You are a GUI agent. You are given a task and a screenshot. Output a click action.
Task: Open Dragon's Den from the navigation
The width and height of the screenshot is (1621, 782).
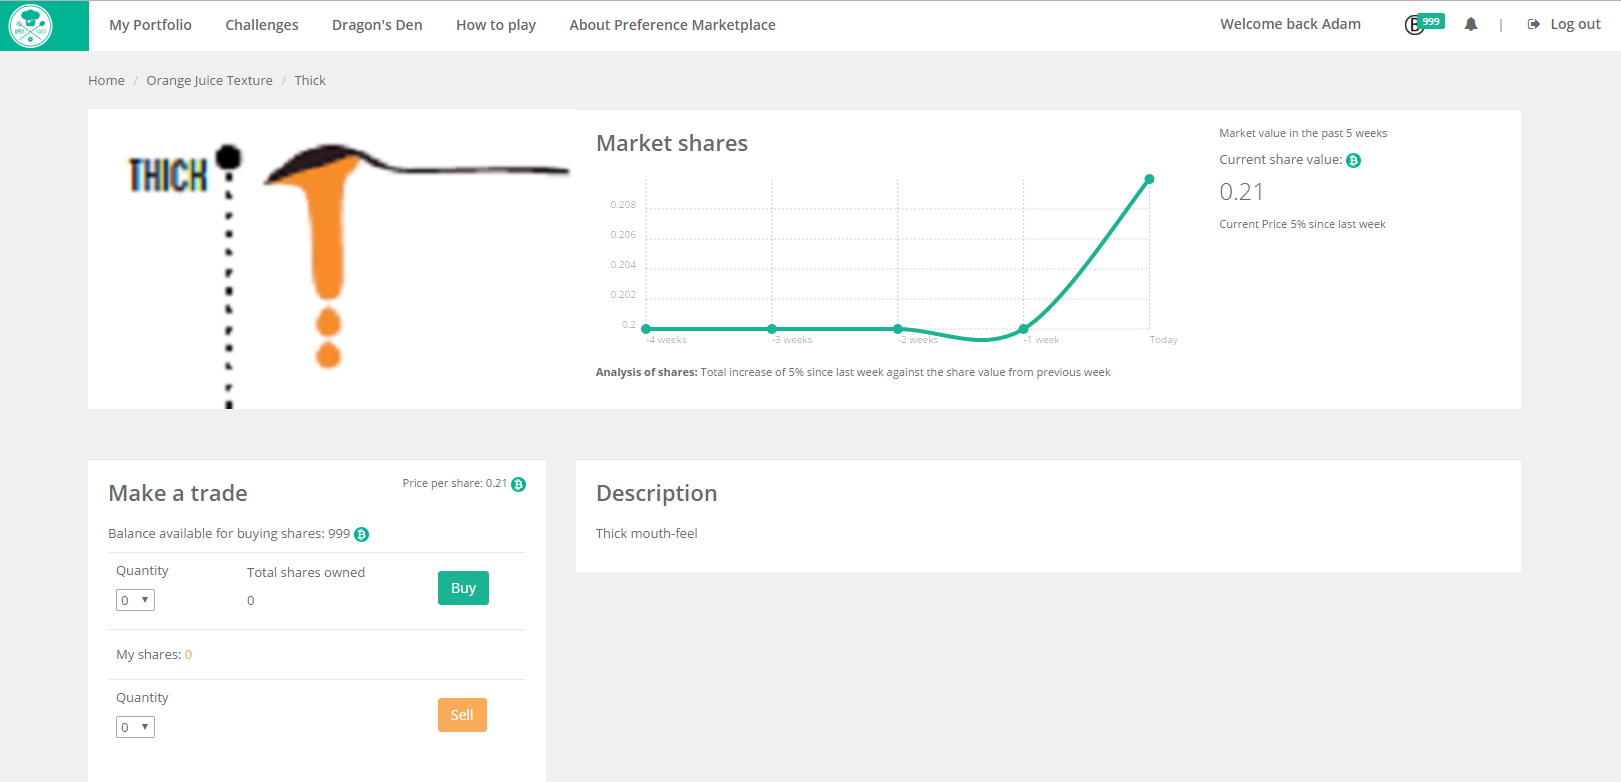pyautogui.click(x=377, y=25)
